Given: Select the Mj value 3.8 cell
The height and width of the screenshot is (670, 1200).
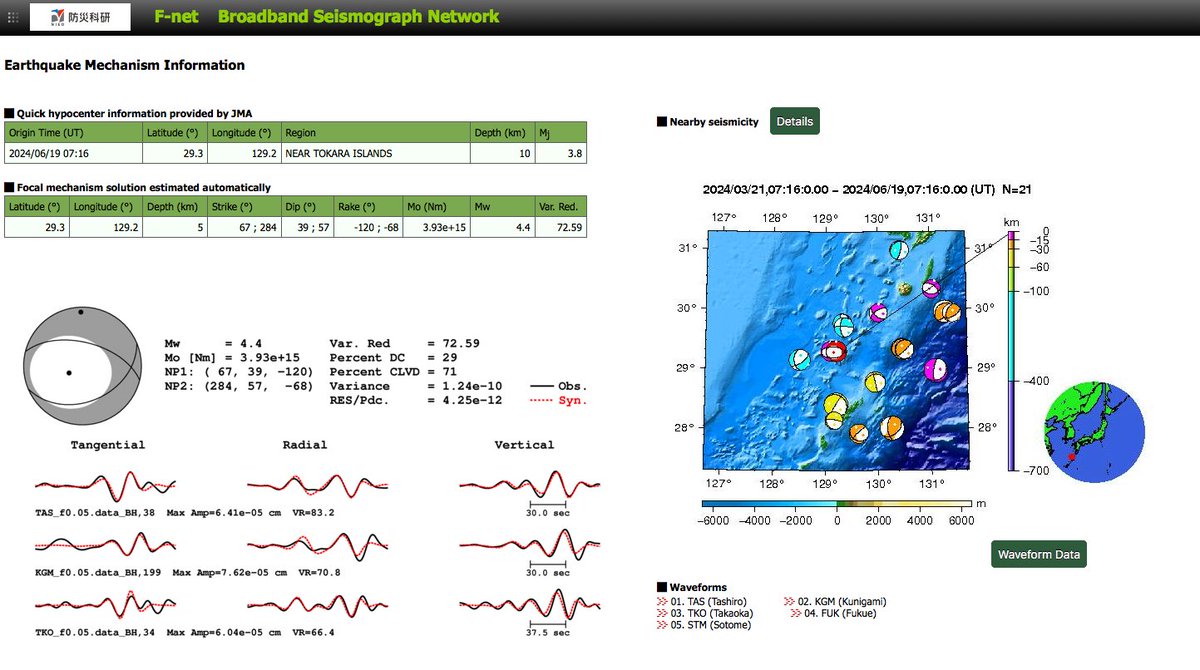Looking at the screenshot, I should [x=561, y=153].
